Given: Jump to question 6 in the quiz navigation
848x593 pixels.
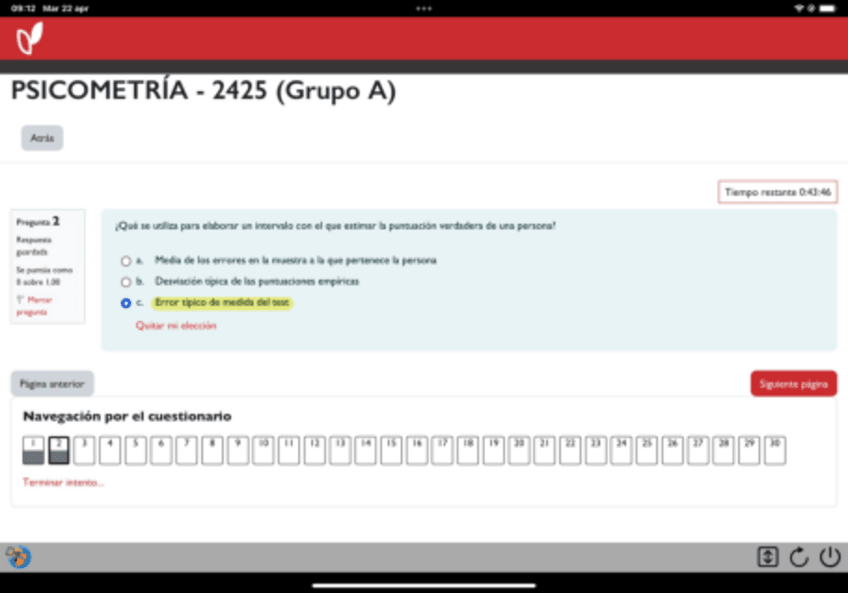Looking at the screenshot, I should click(x=161, y=450).
